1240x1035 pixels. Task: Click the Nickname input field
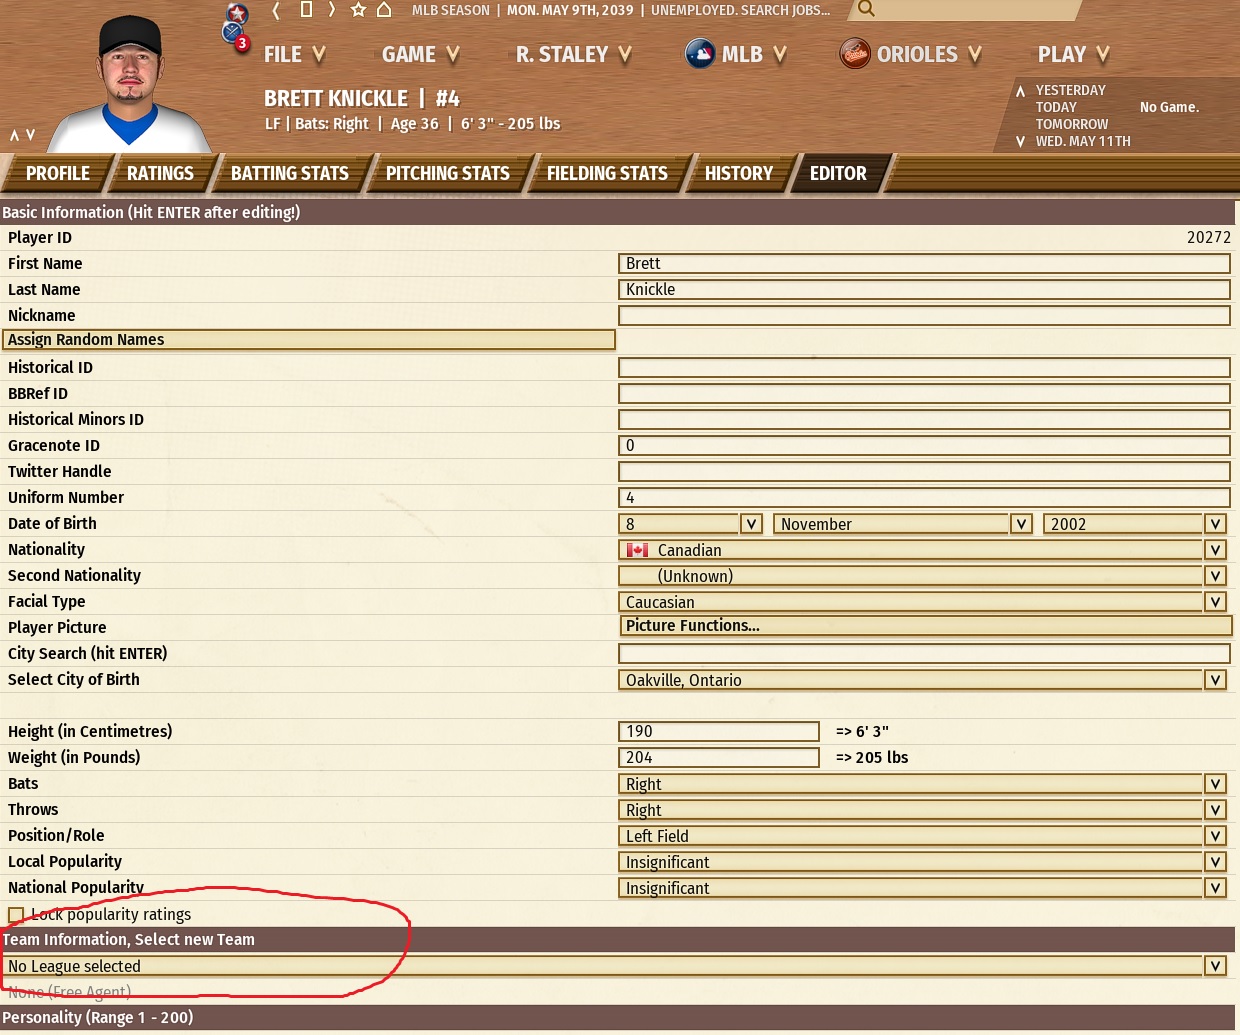[x=924, y=316]
